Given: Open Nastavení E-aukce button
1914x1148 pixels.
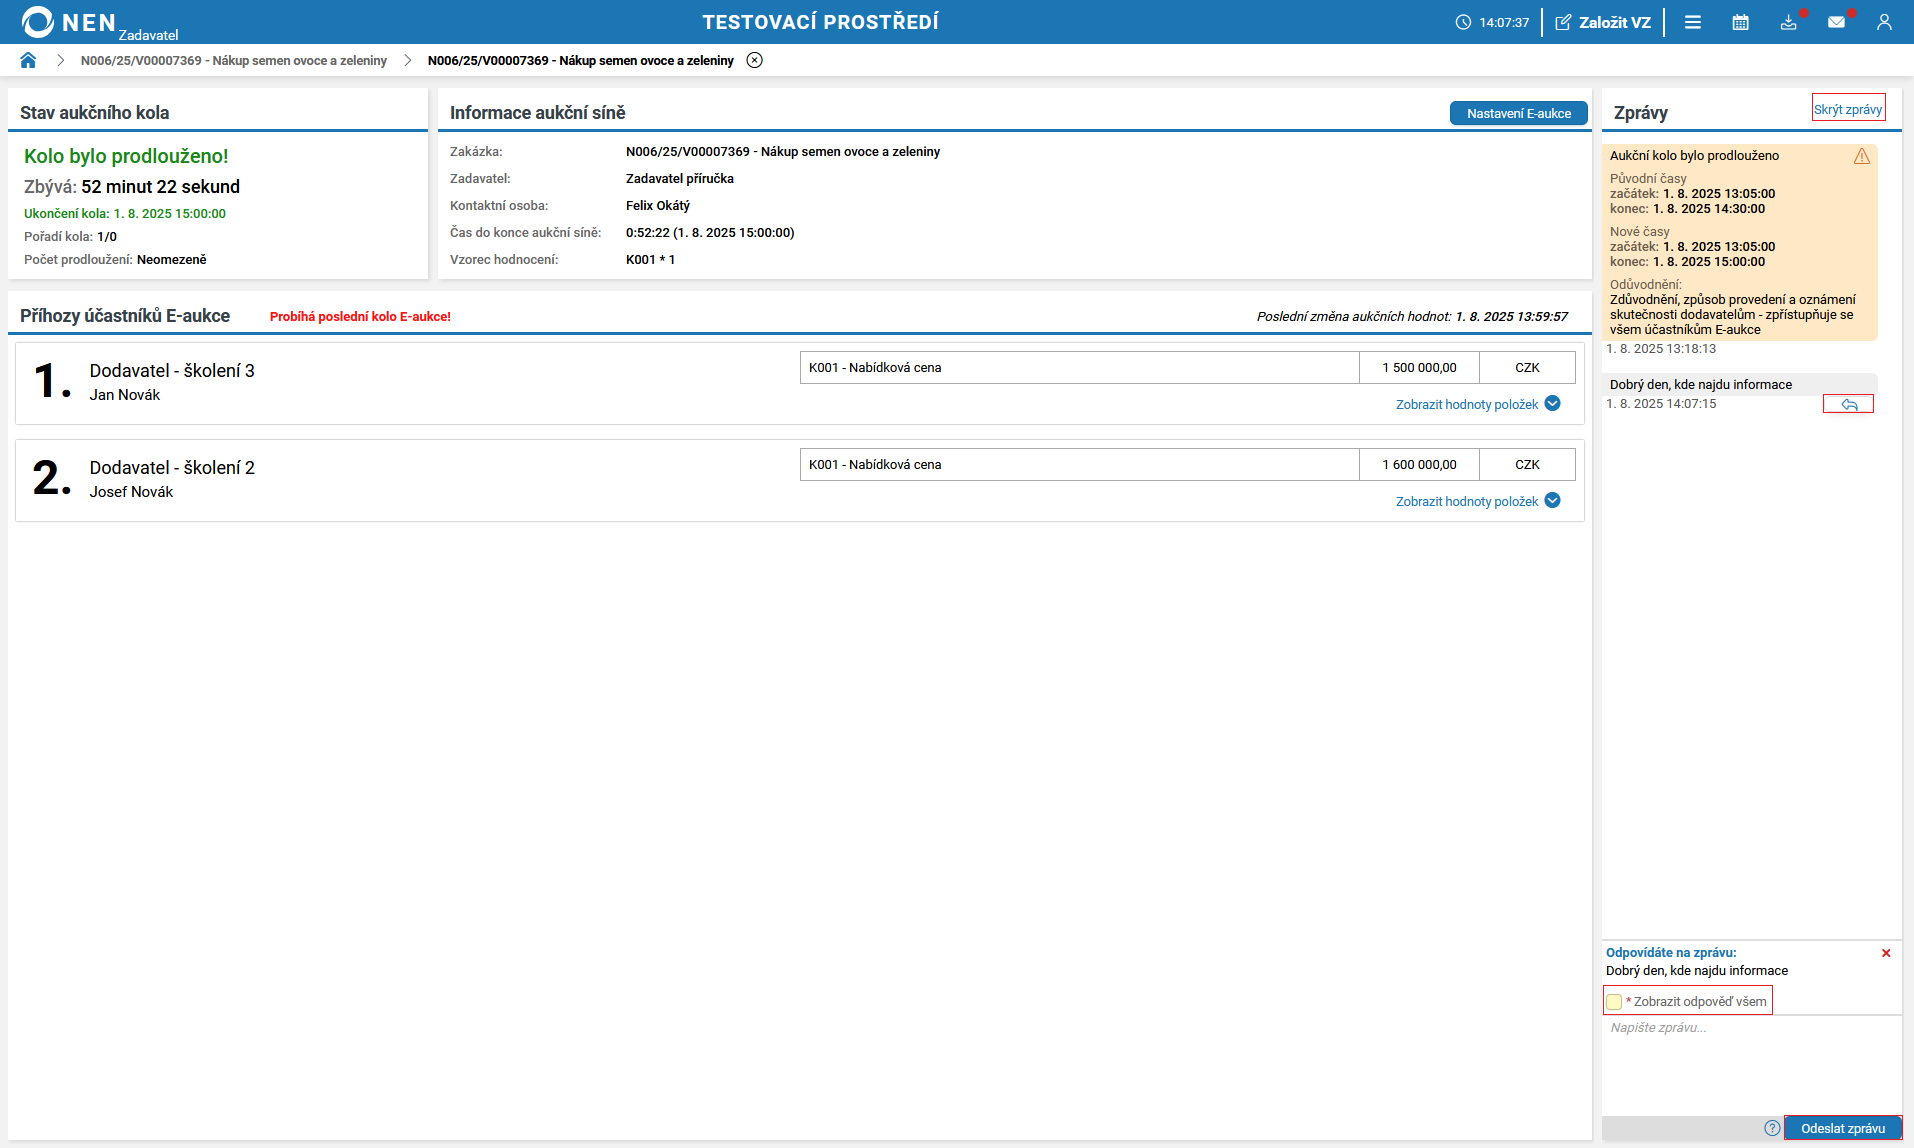Looking at the screenshot, I should coord(1518,114).
